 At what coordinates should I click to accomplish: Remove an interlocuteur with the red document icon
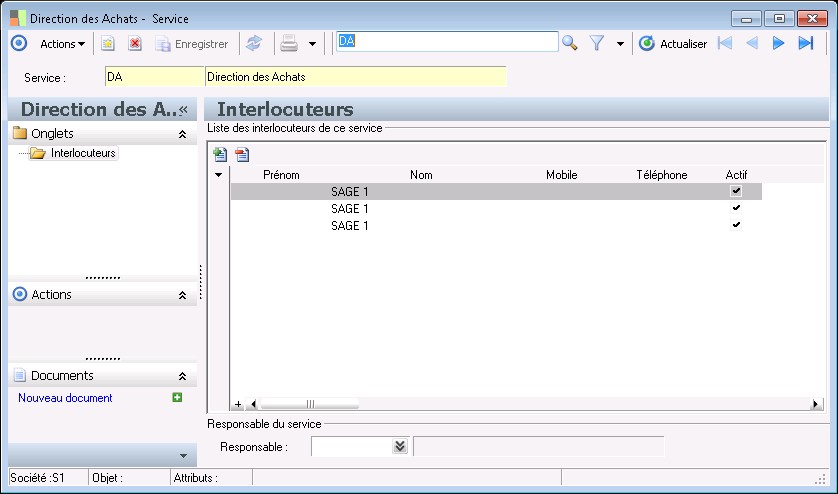(242, 155)
